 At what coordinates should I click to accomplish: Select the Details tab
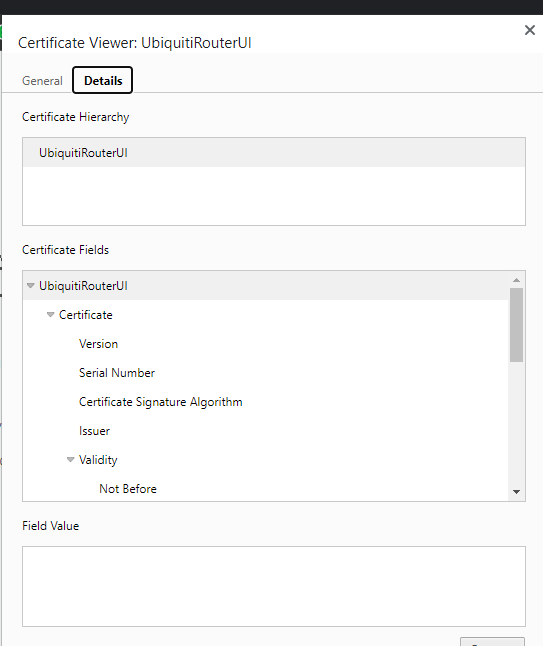(x=103, y=80)
